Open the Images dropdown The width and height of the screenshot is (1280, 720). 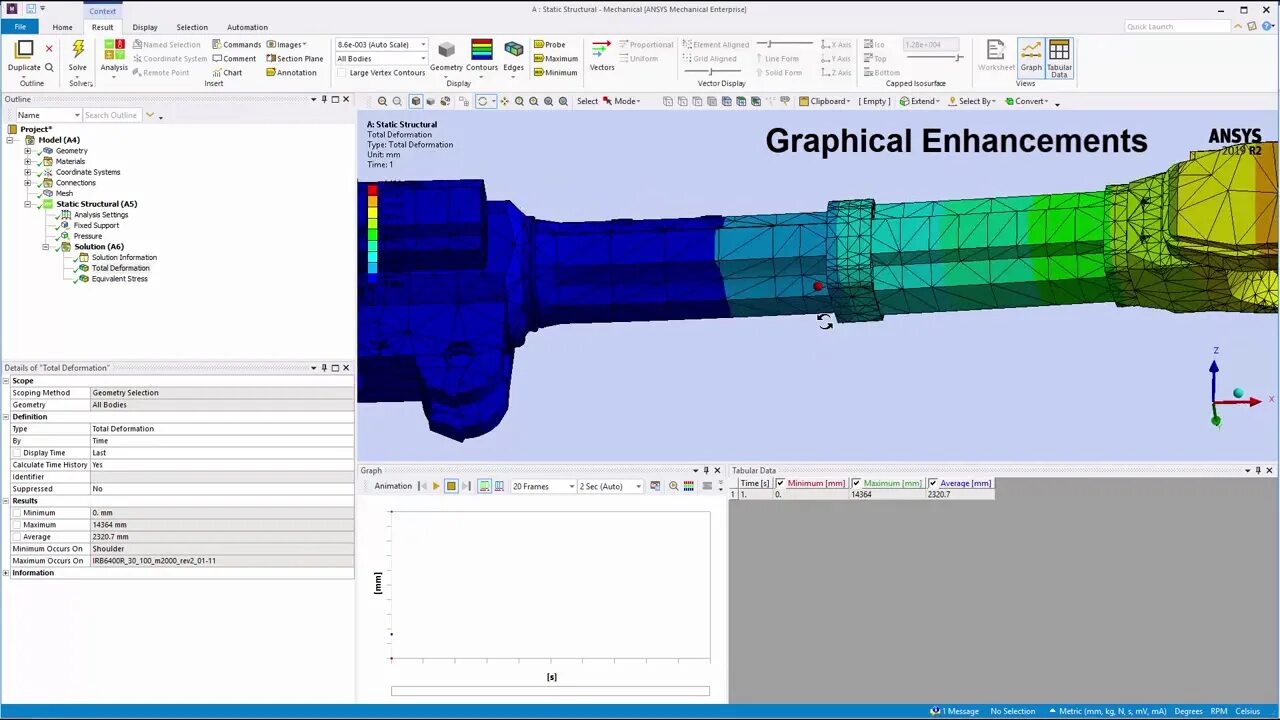pos(289,44)
